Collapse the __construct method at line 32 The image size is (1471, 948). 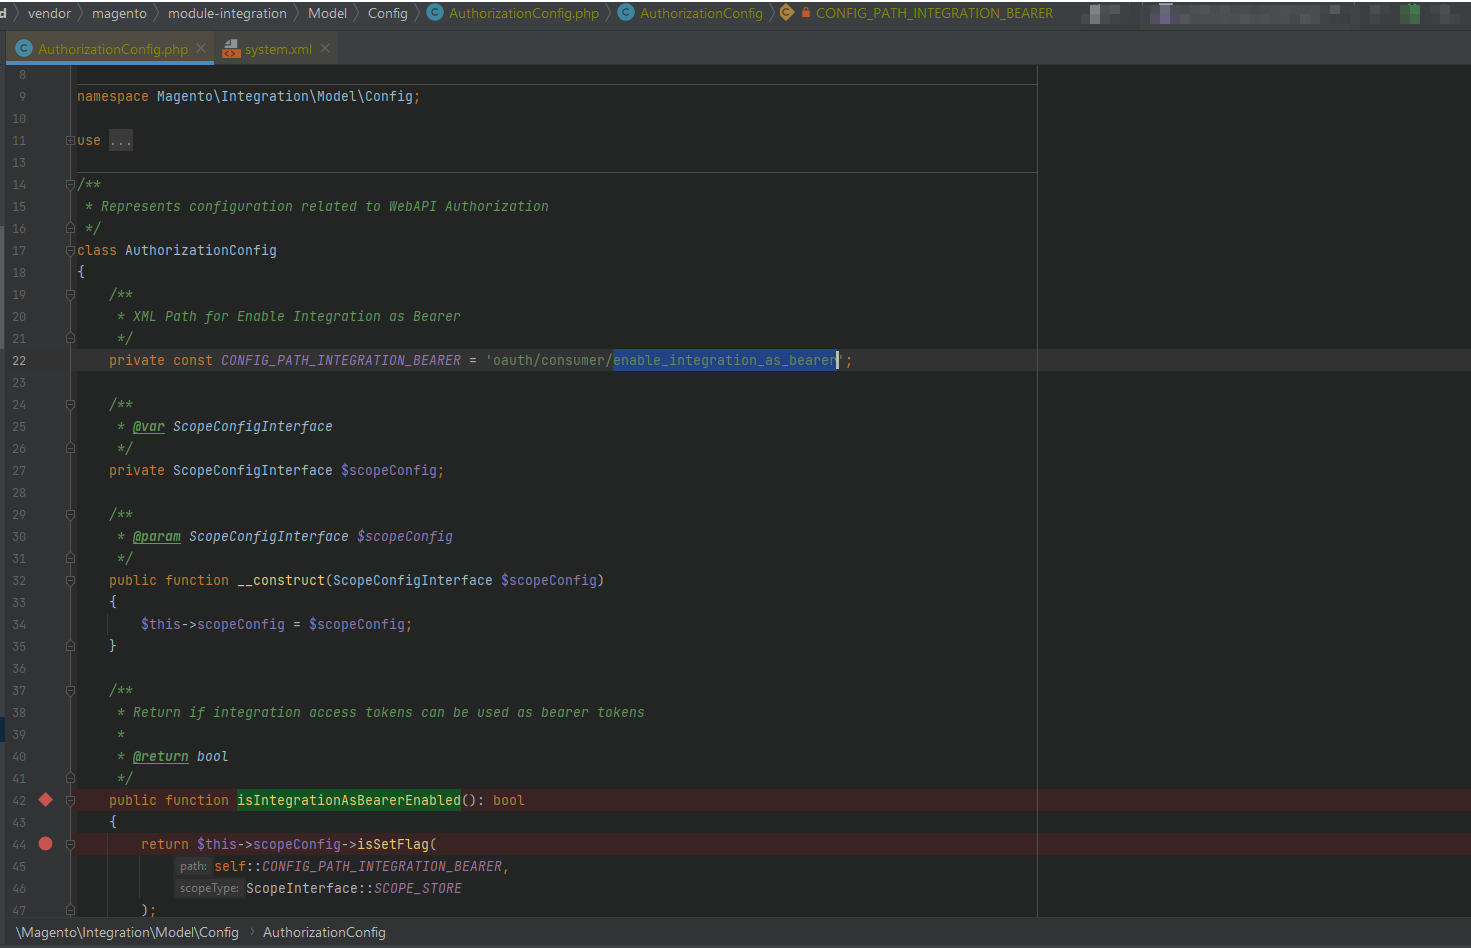click(x=70, y=580)
